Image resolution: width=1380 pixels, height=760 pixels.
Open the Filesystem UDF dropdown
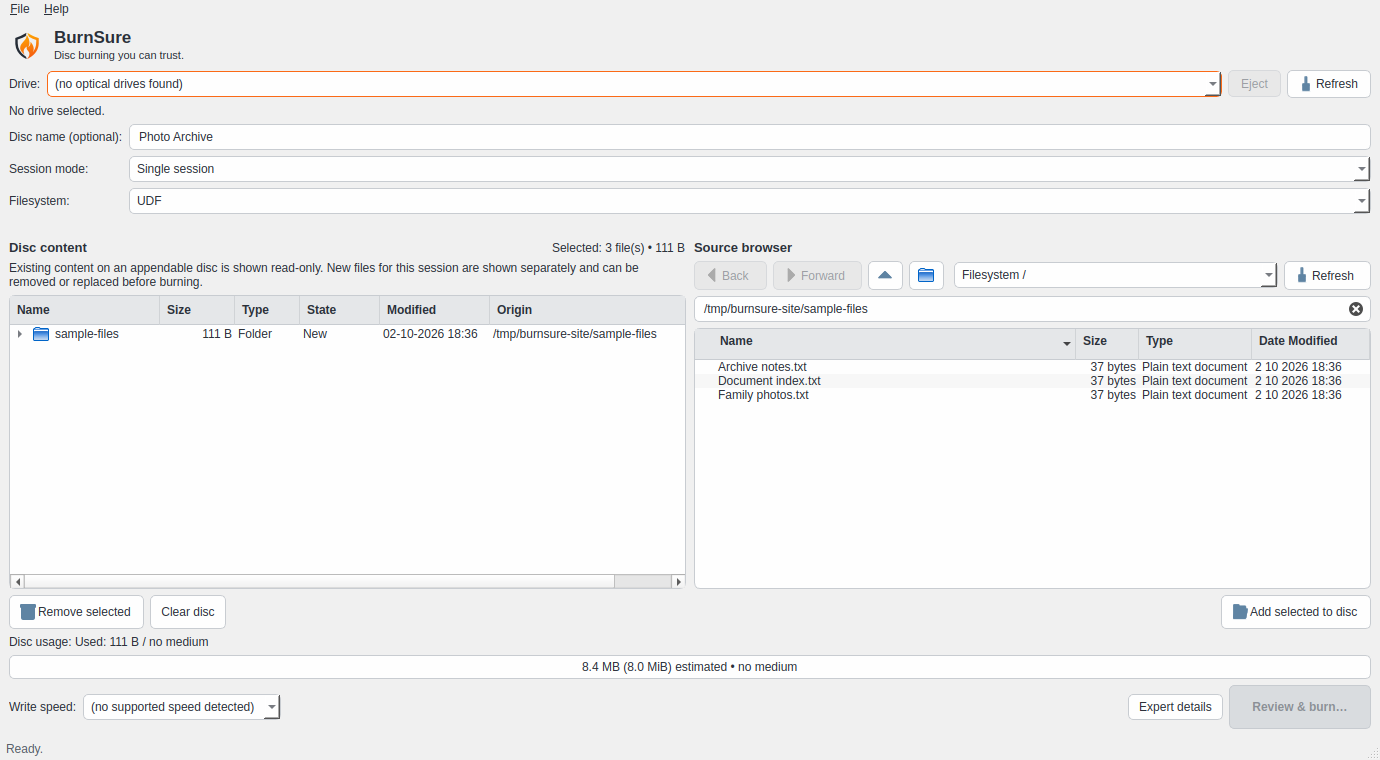point(749,201)
